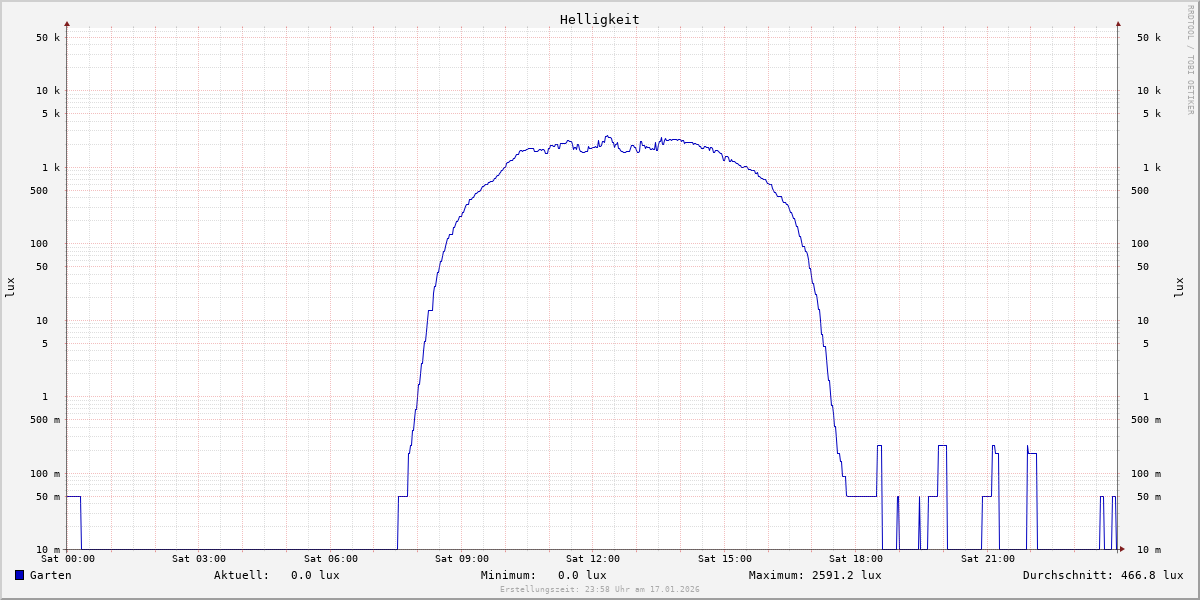
Task: Click the Minimum 0.0 lux value
Action: (x=582, y=575)
